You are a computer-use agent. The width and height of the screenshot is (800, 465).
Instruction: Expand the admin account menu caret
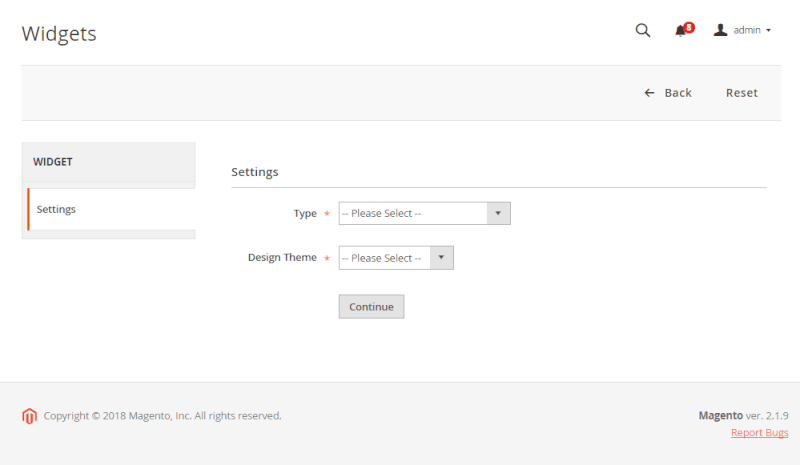(x=768, y=31)
